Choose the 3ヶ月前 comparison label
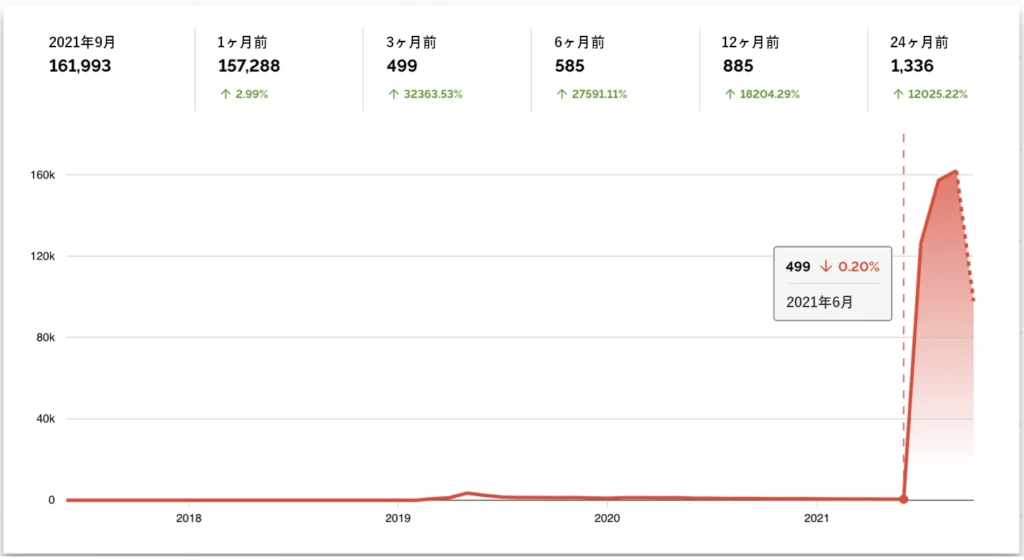 (x=411, y=43)
